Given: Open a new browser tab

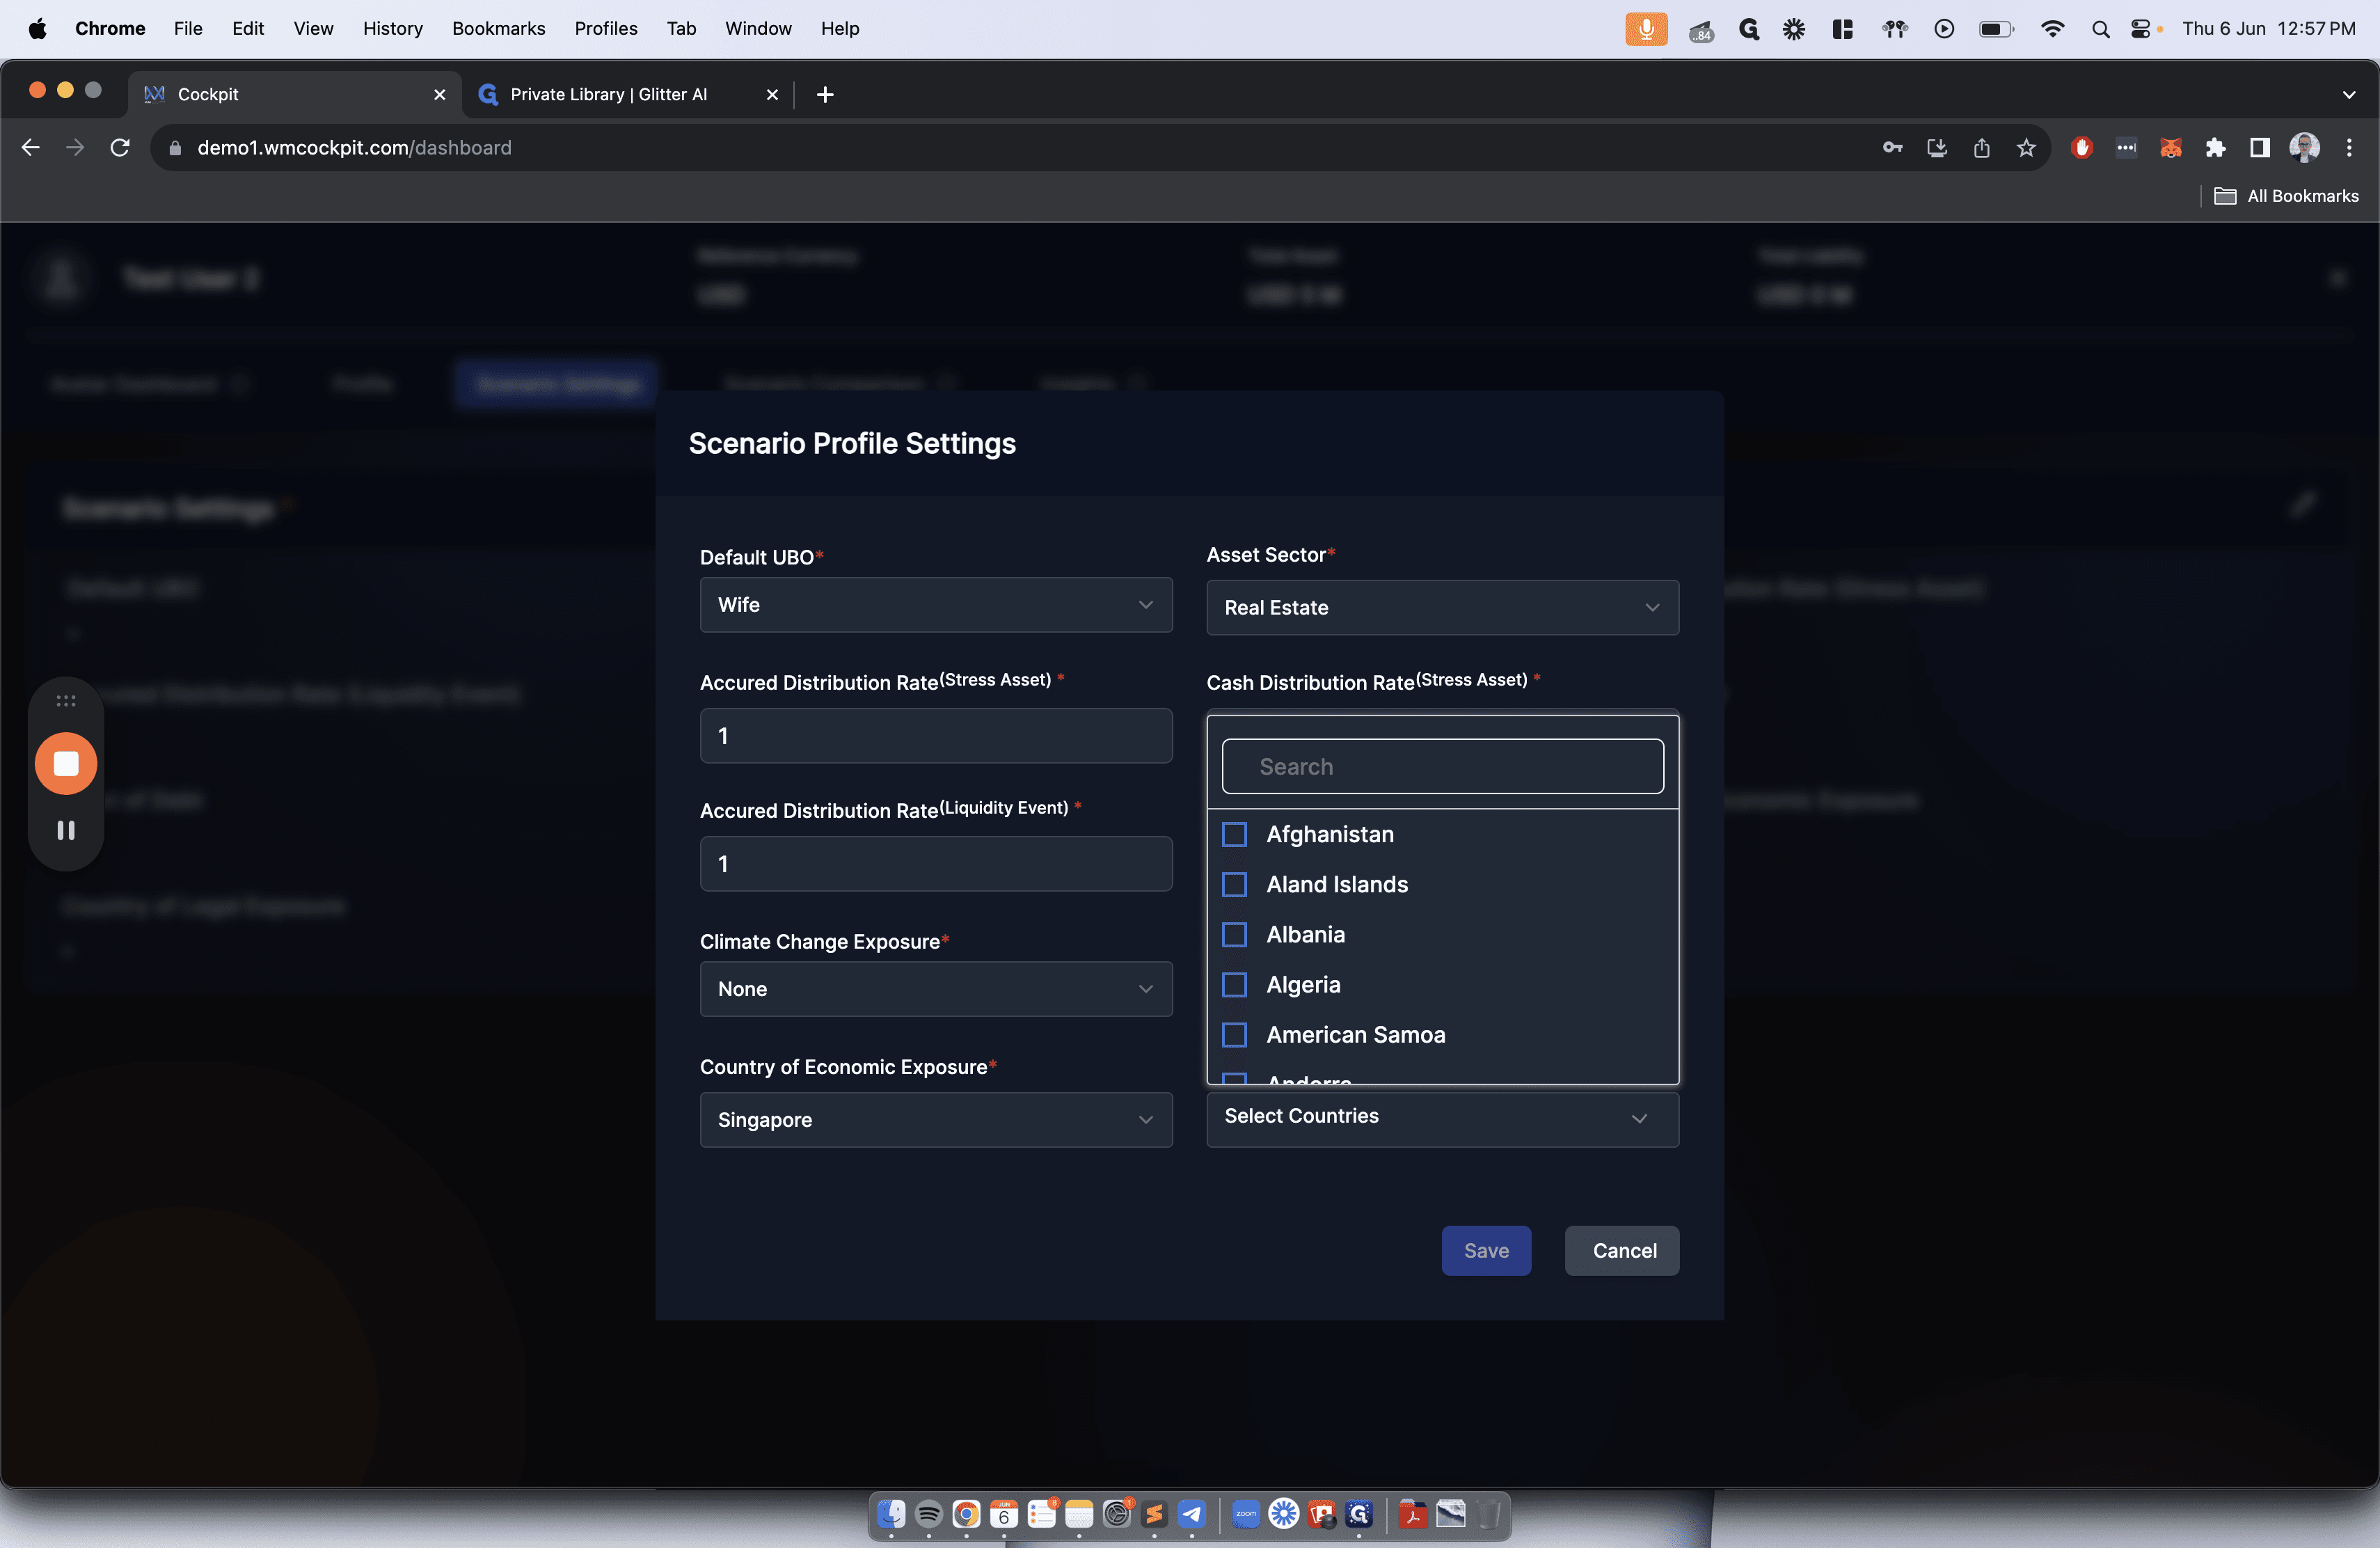Looking at the screenshot, I should click(825, 94).
